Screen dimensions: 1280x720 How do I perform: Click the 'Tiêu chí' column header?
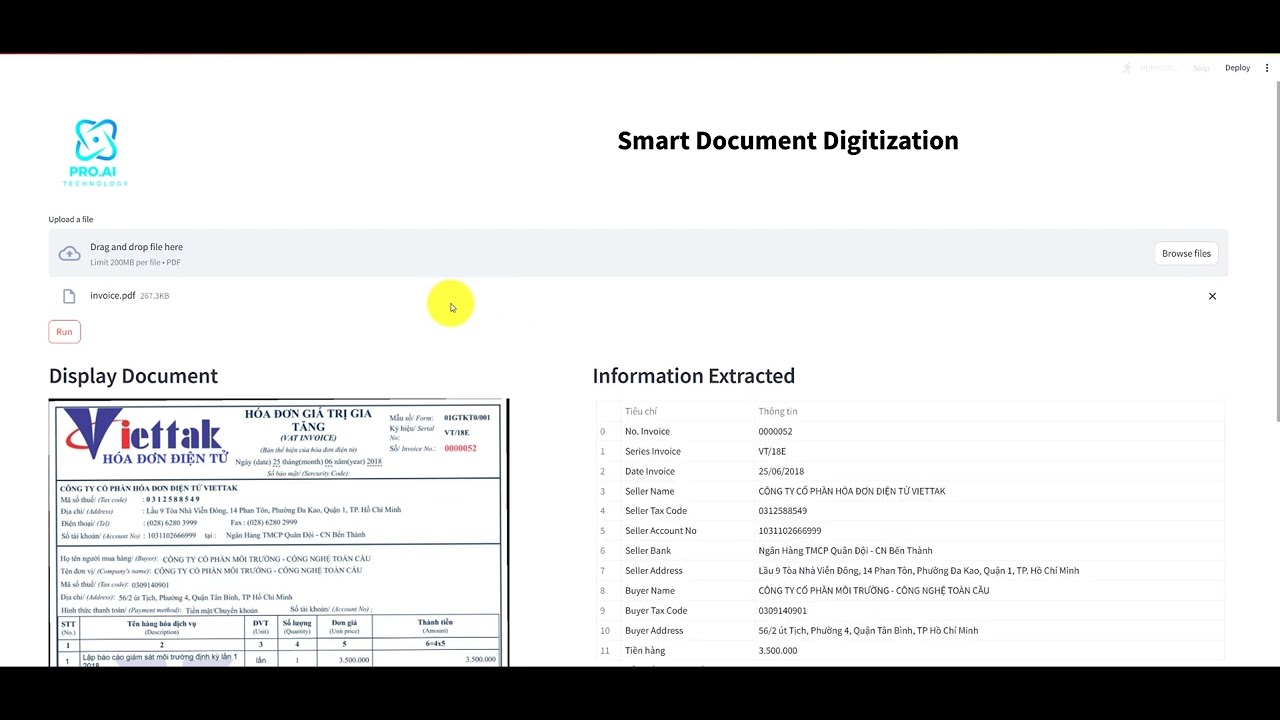tap(641, 411)
